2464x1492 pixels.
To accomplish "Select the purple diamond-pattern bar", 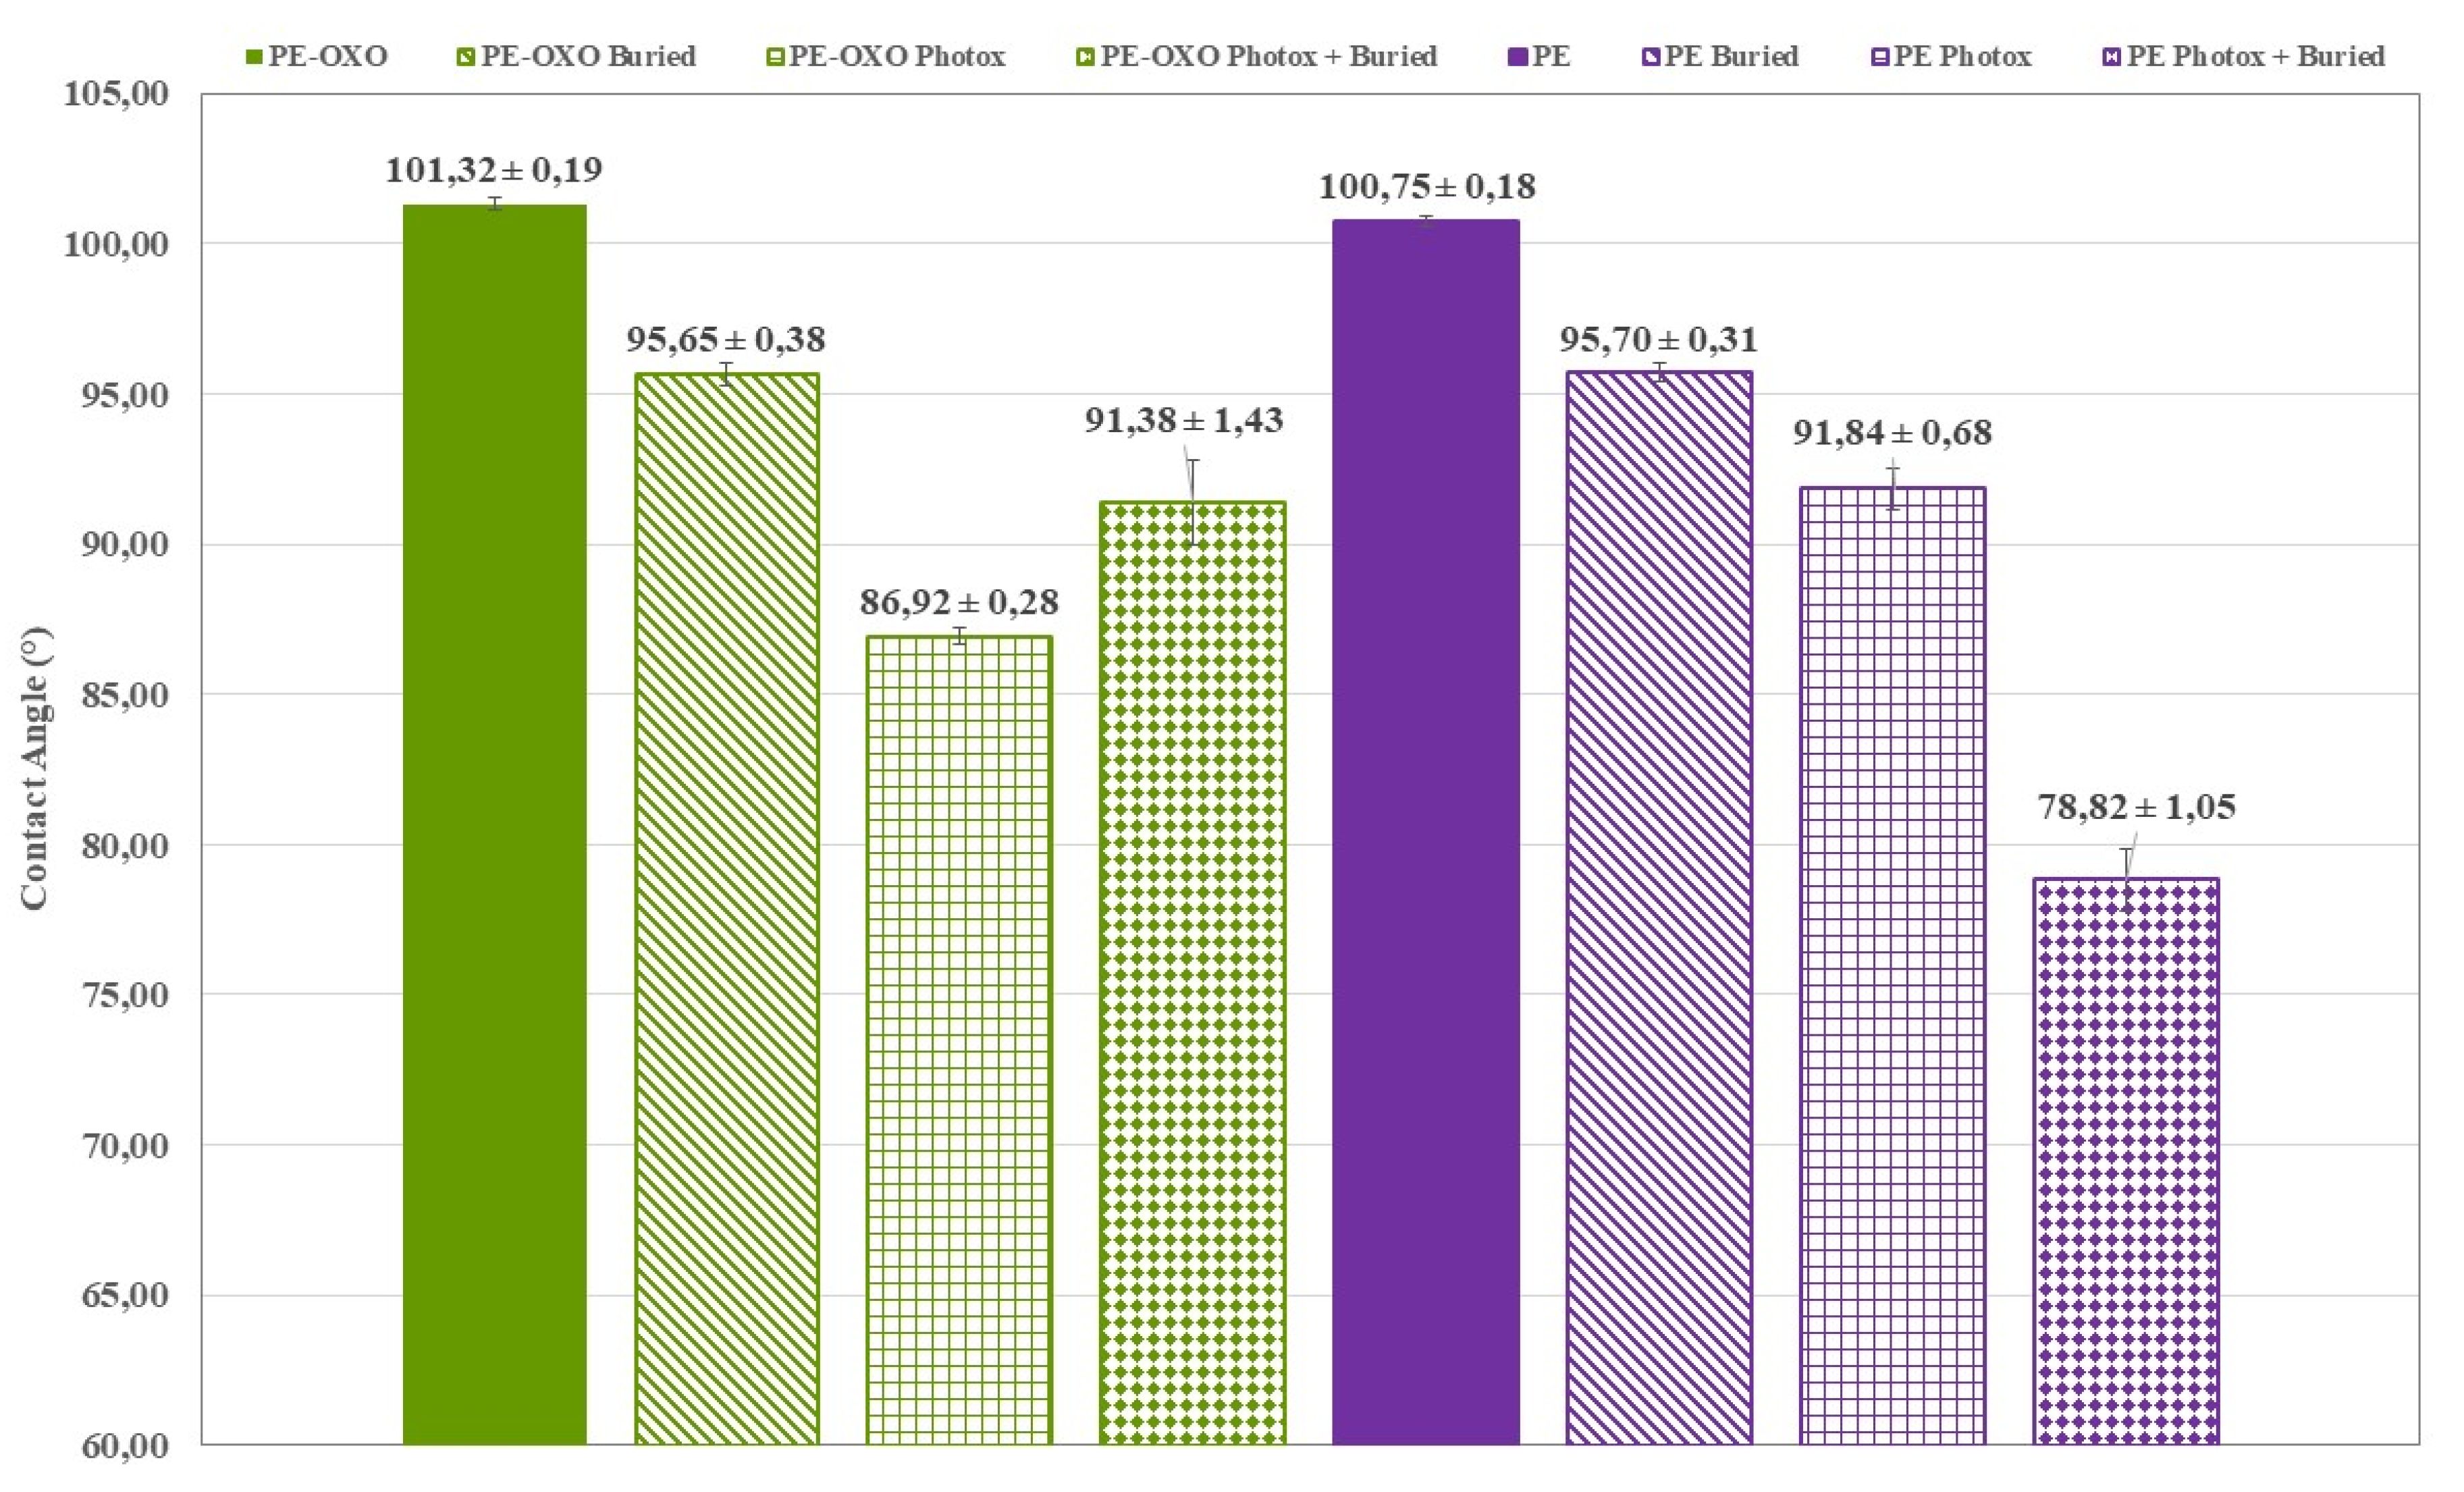I will point(2126,1161).
